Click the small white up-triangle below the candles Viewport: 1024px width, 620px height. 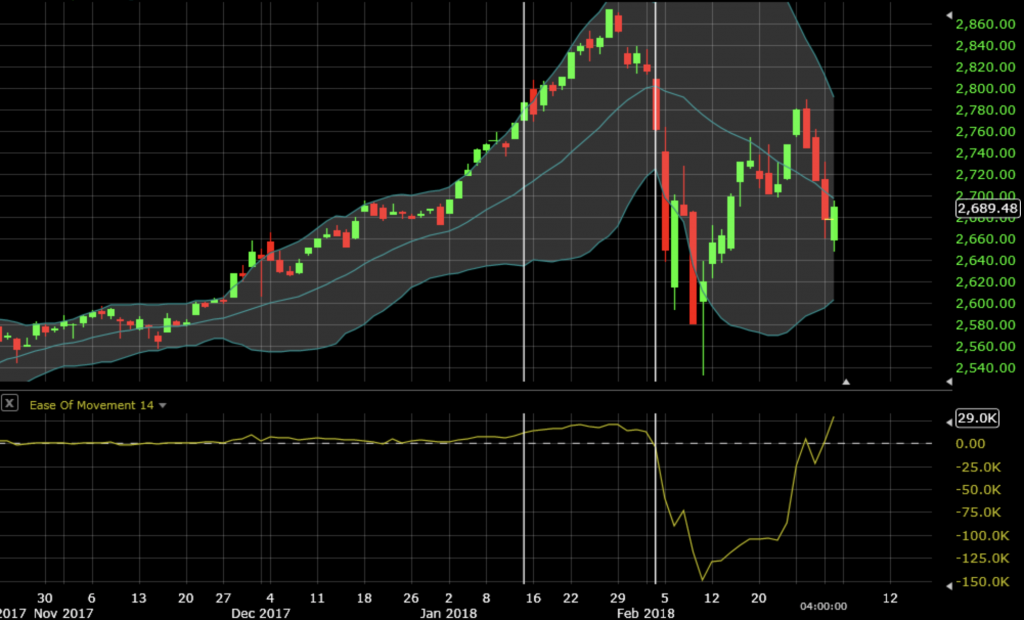coord(847,382)
